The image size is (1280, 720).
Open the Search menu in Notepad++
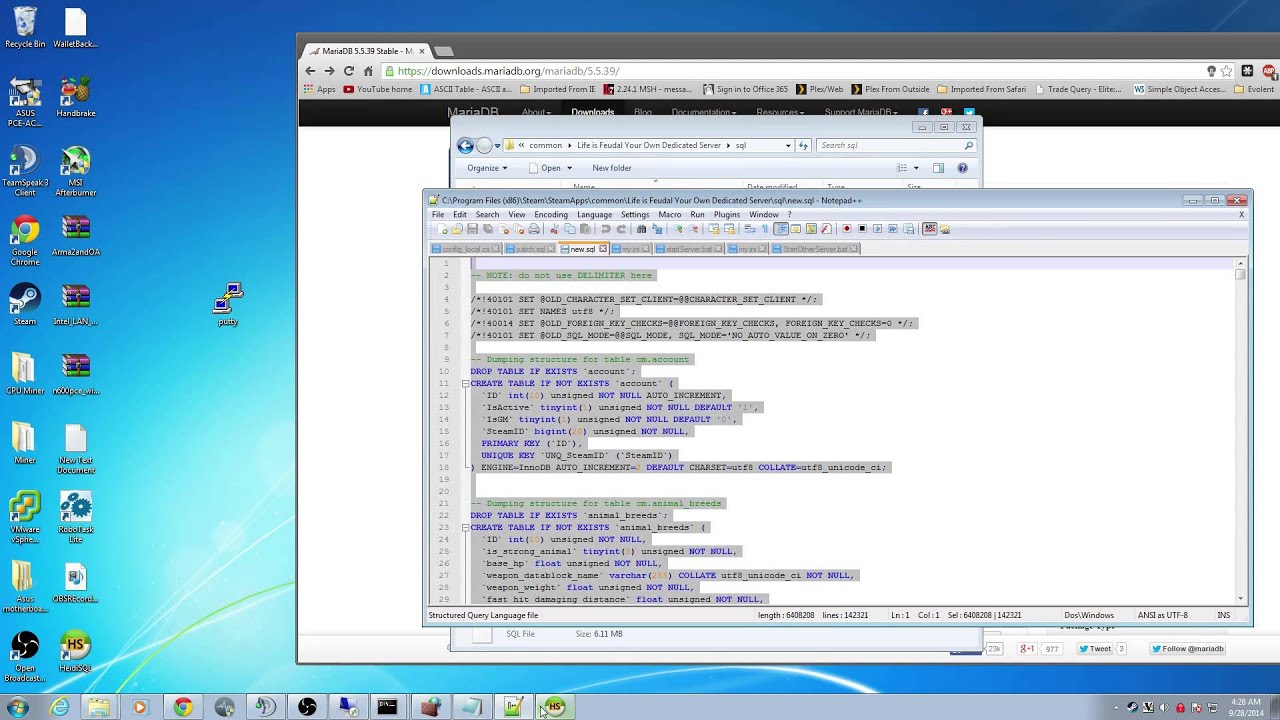487,214
